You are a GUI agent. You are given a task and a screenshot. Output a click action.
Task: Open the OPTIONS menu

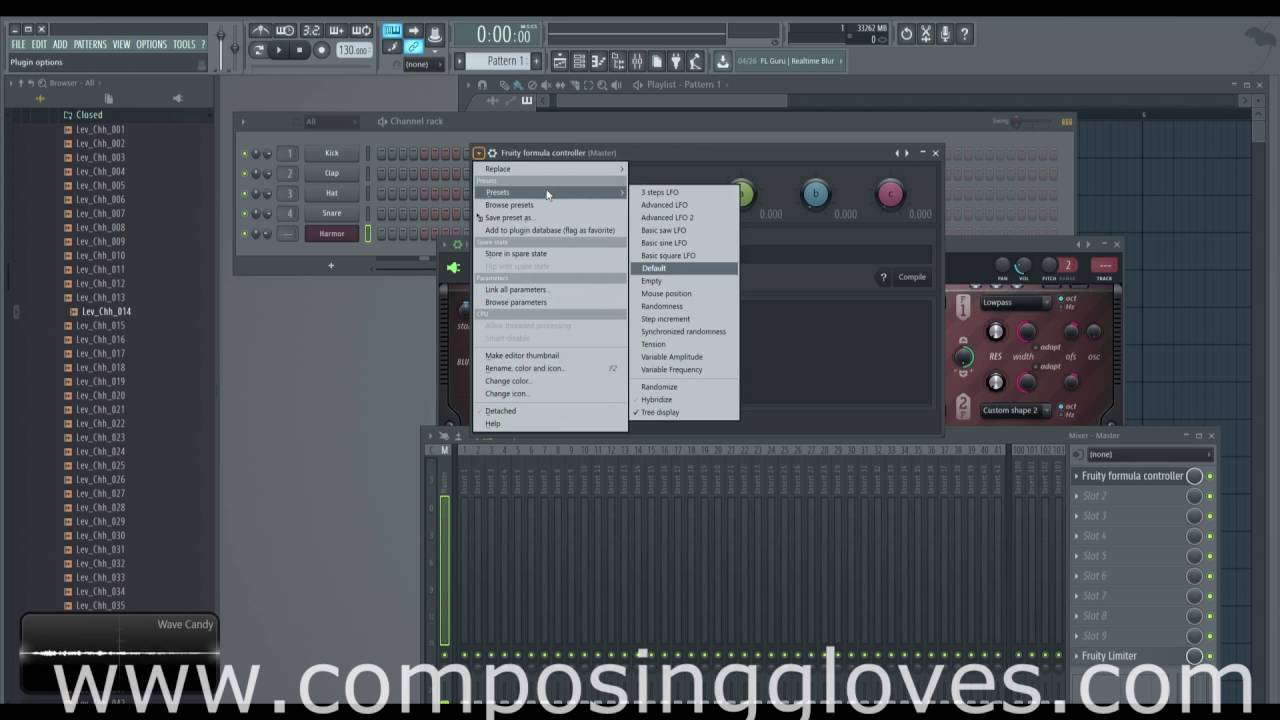click(151, 45)
